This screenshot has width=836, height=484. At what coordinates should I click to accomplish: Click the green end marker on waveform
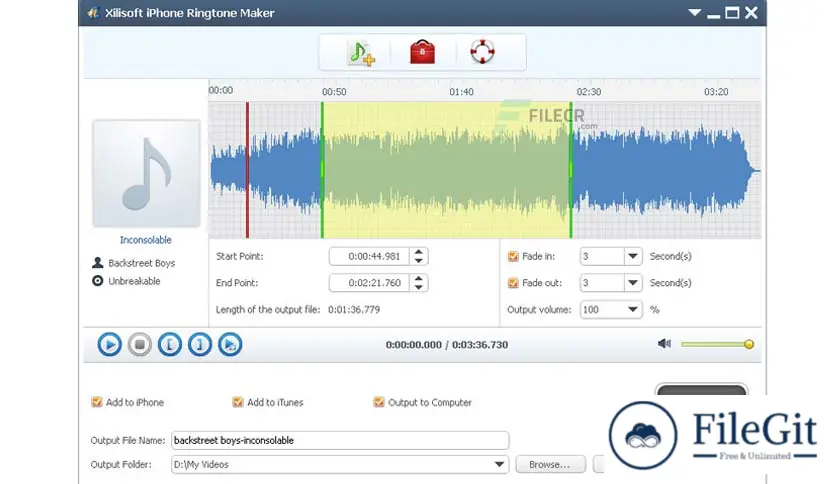(570, 170)
